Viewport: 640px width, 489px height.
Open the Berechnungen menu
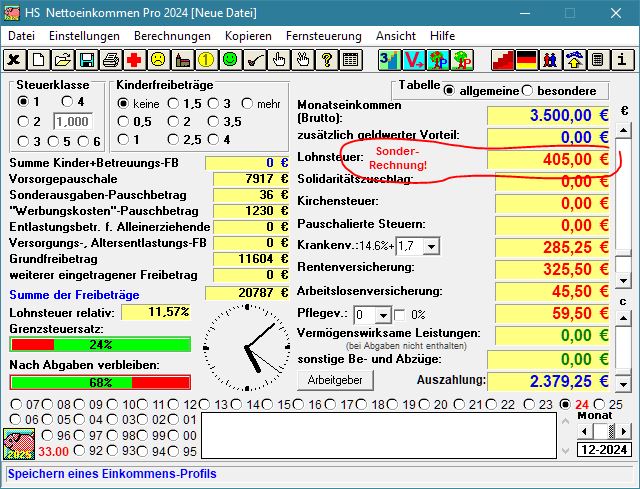point(172,35)
